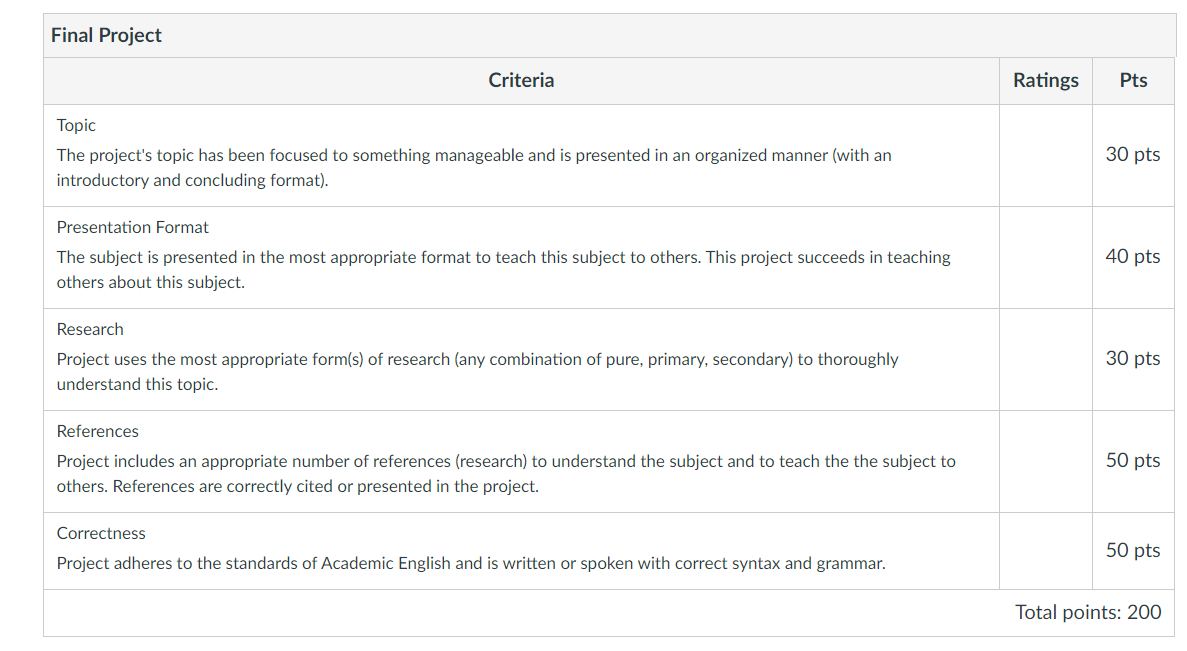The width and height of the screenshot is (1187, 651).
Task: Click the 50 pts value for References
Action: pos(1132,461)
